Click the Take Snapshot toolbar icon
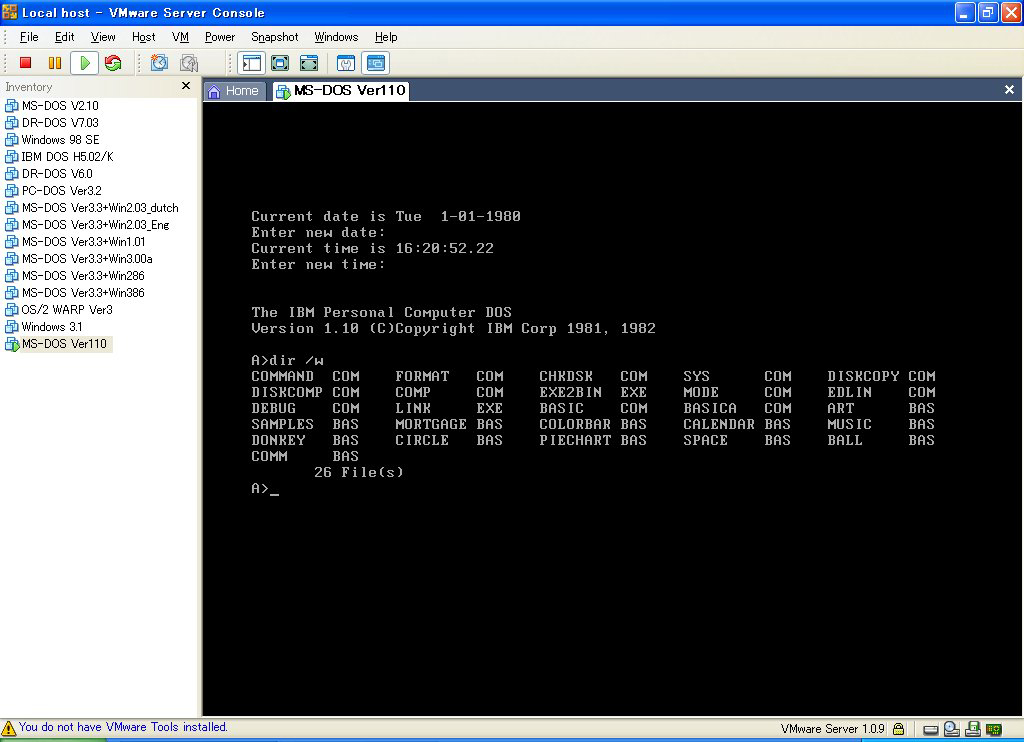 (159, 63)
